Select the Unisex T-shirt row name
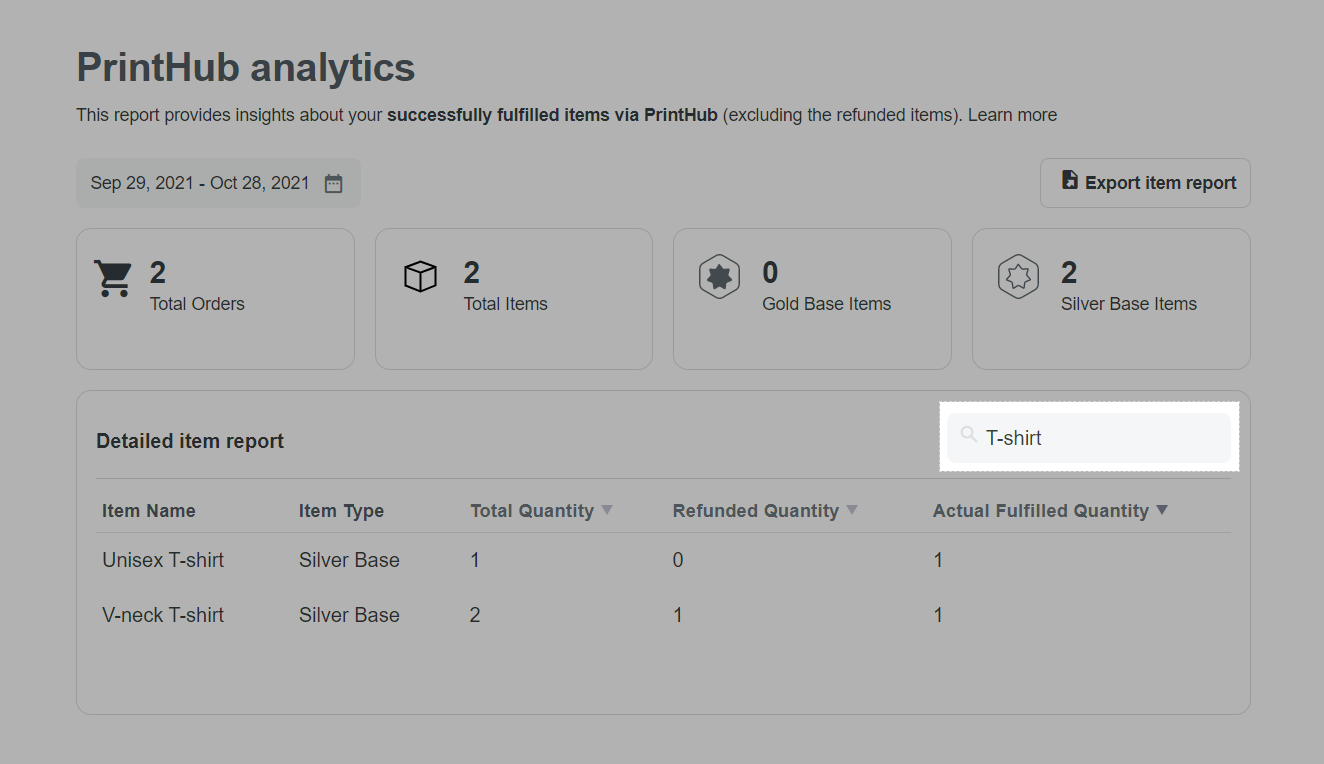Screen dimensions: 1324x764 pos(163,560)
